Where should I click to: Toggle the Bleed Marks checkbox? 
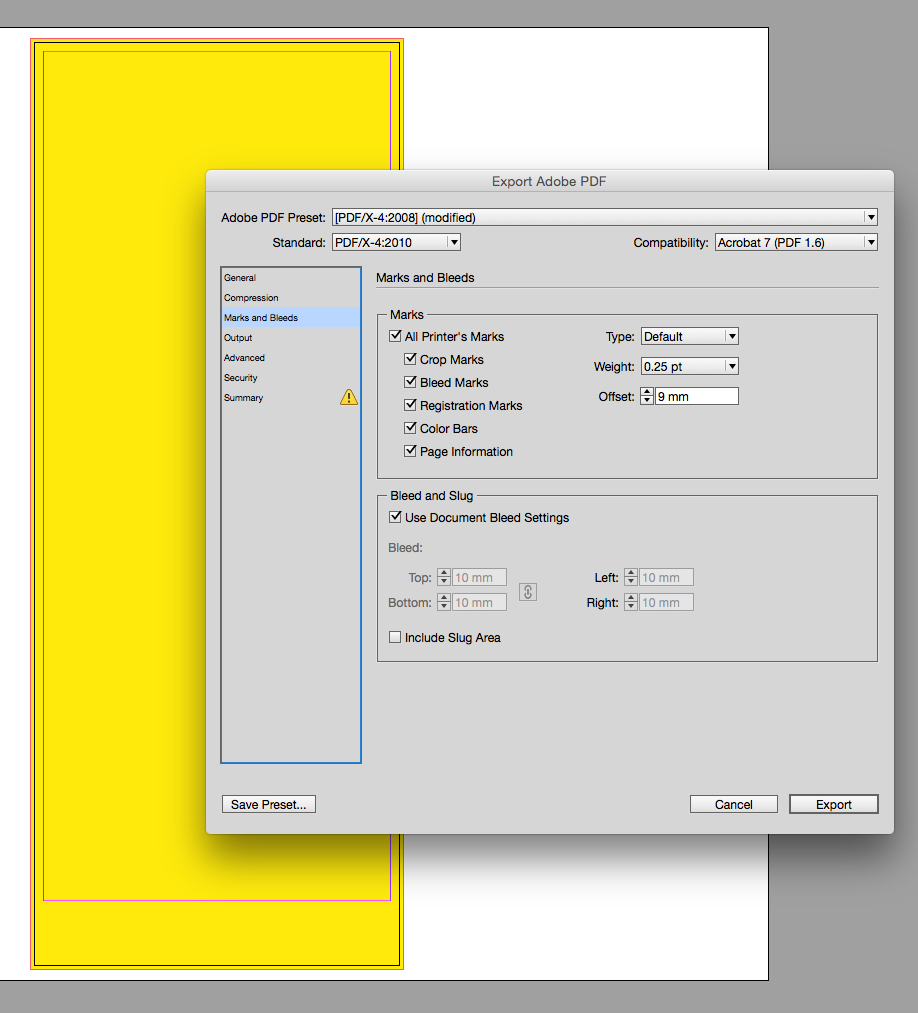pos(410,382)
